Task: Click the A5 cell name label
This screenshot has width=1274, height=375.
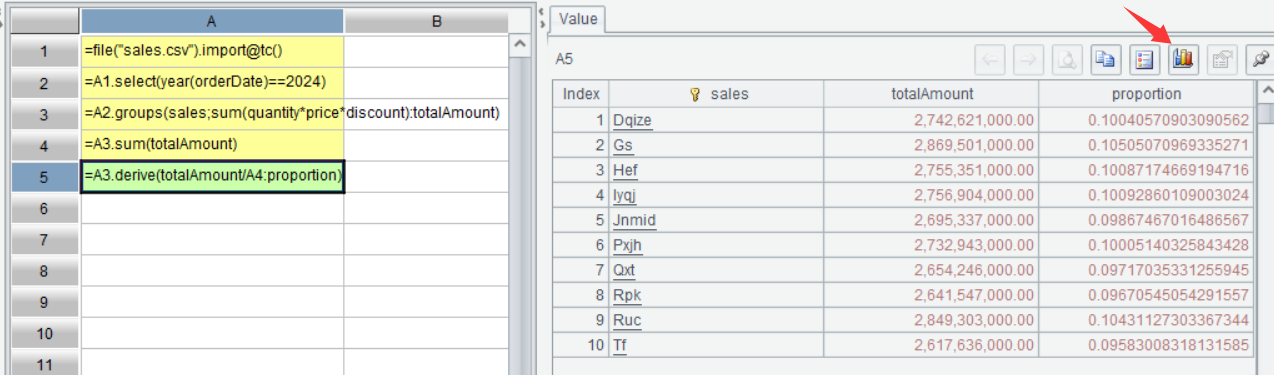Action: click(564, 60)
